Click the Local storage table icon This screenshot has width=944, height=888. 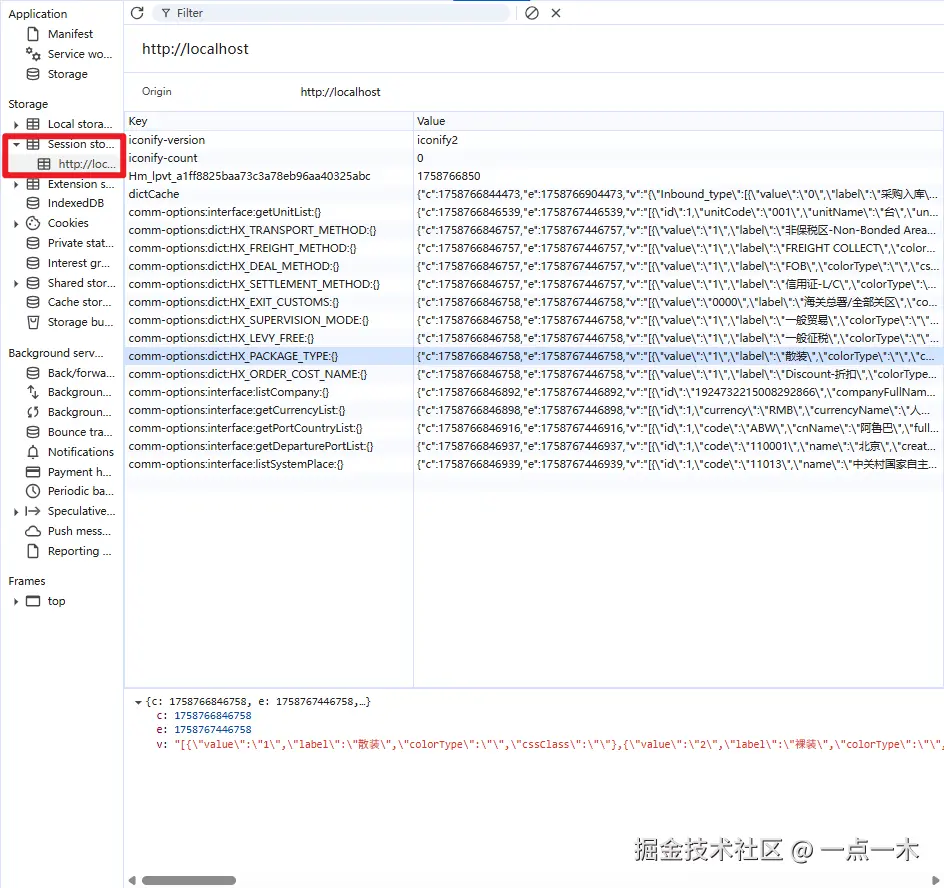click(33, 123)
